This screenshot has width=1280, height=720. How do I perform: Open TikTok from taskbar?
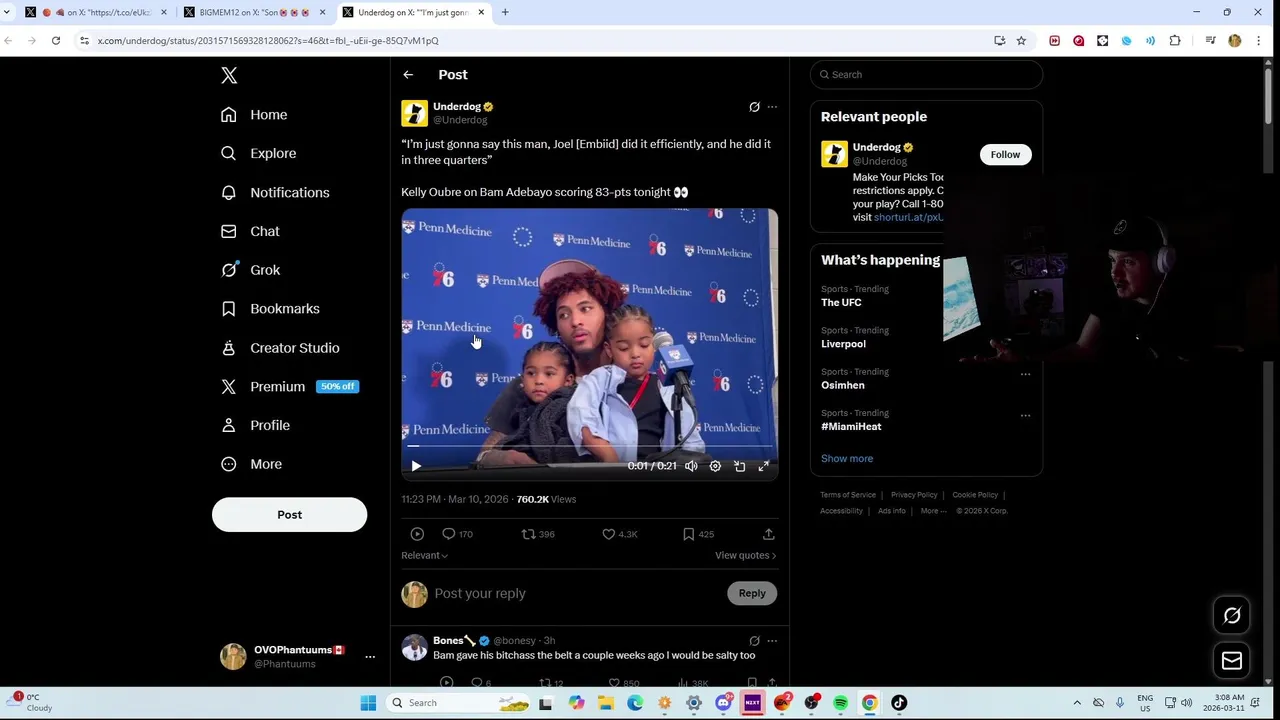[x=898, y=703]
